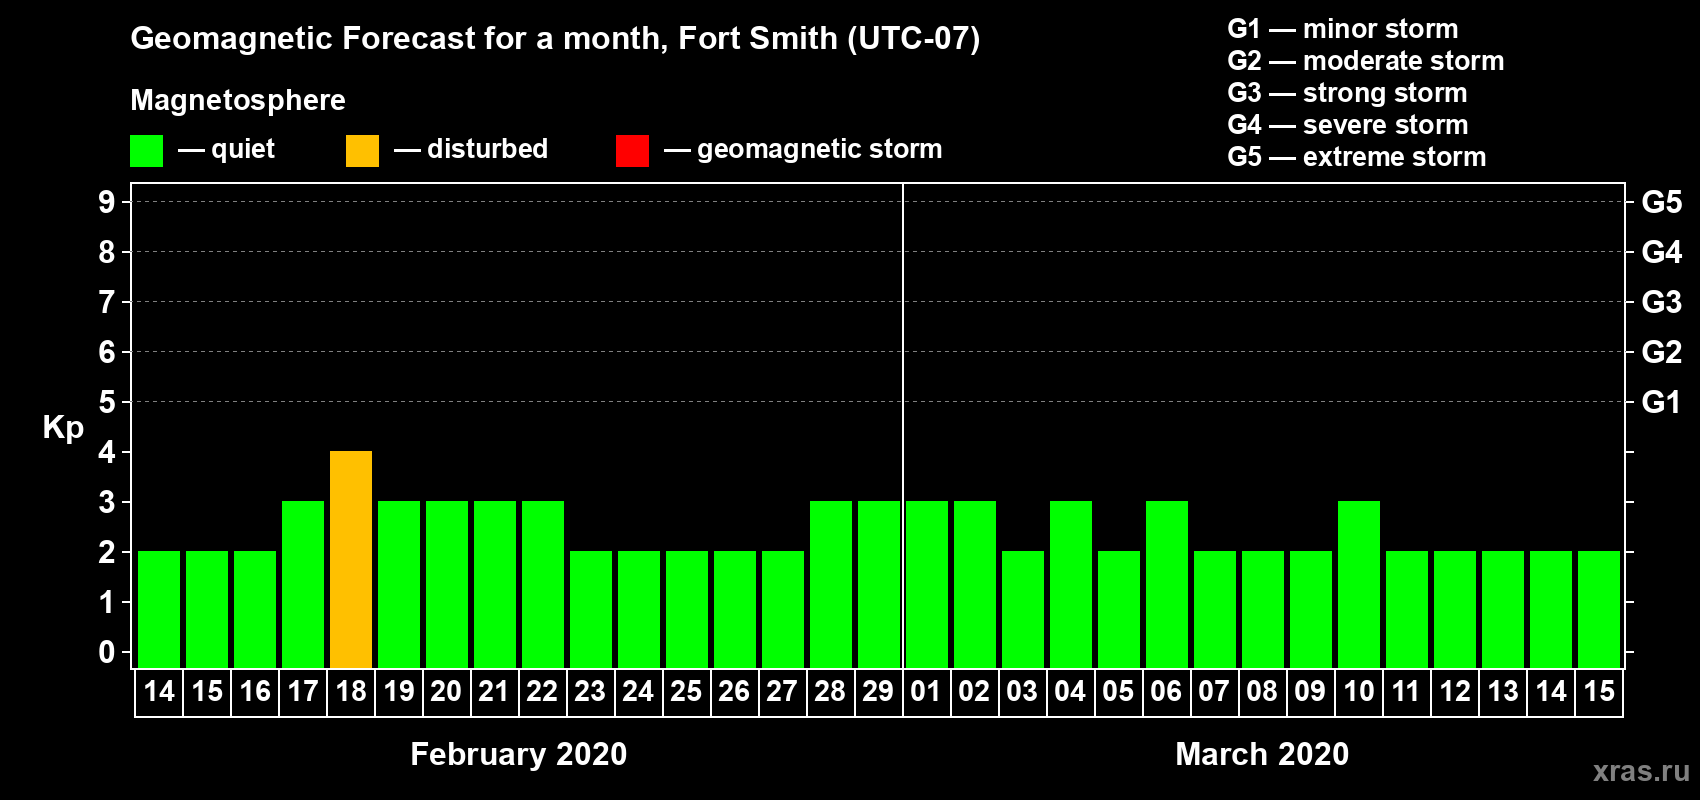The height and width of the screenshot is (800, 1700).
Task: Click the 'G4 — severe storm' legend line
Action: point(1347,125)
